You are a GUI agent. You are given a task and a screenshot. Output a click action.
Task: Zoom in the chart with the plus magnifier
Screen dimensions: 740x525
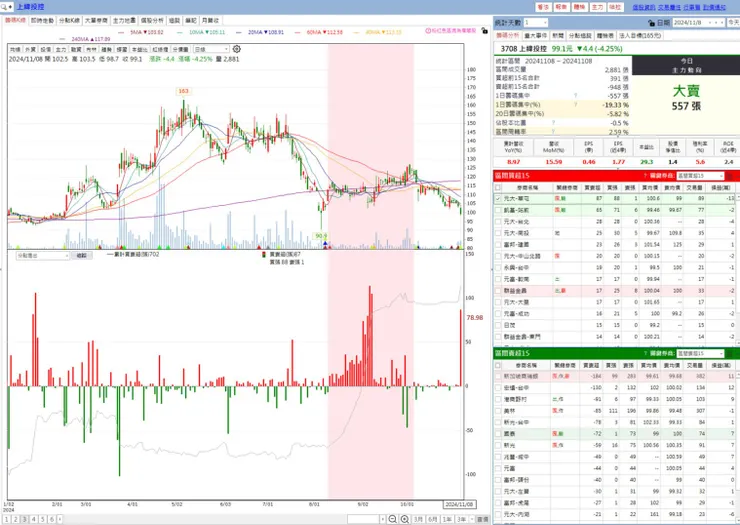404,519
